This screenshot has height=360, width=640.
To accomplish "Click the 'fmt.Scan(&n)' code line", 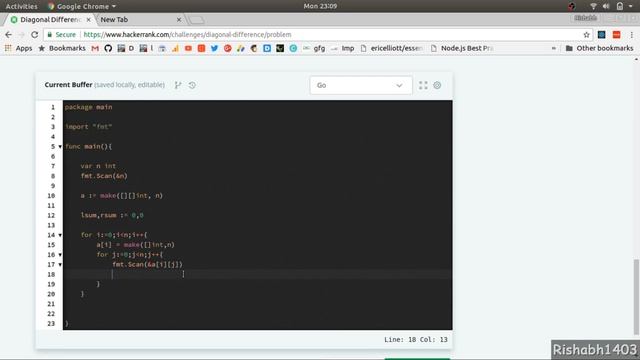I will [104, 176].
